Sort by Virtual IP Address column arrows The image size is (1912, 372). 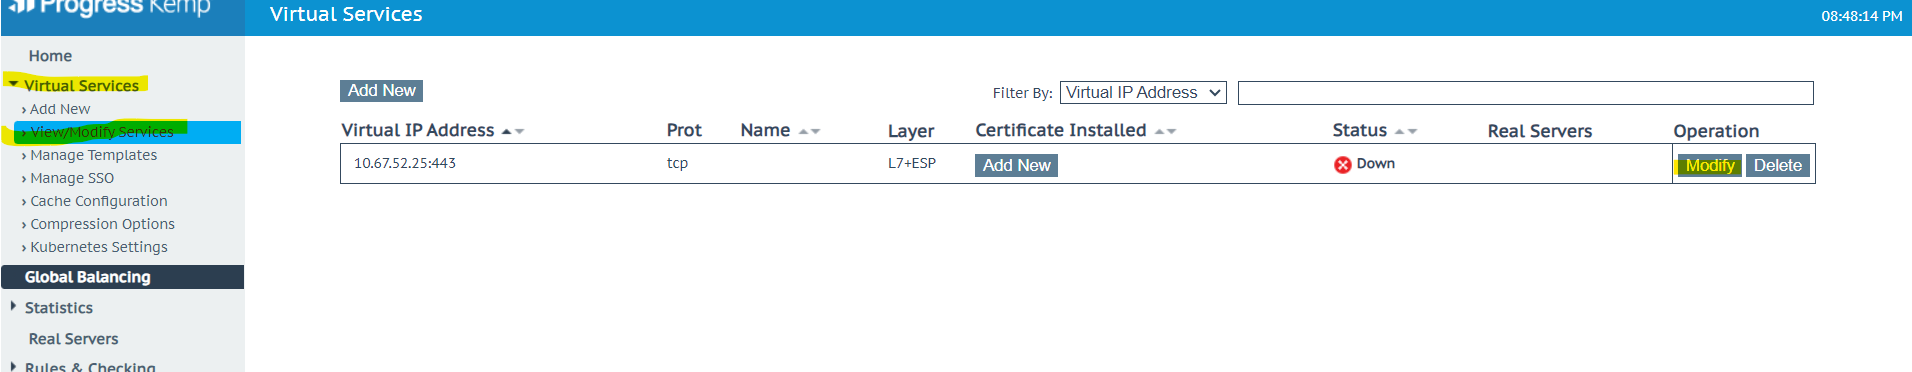tap(513, 132)
